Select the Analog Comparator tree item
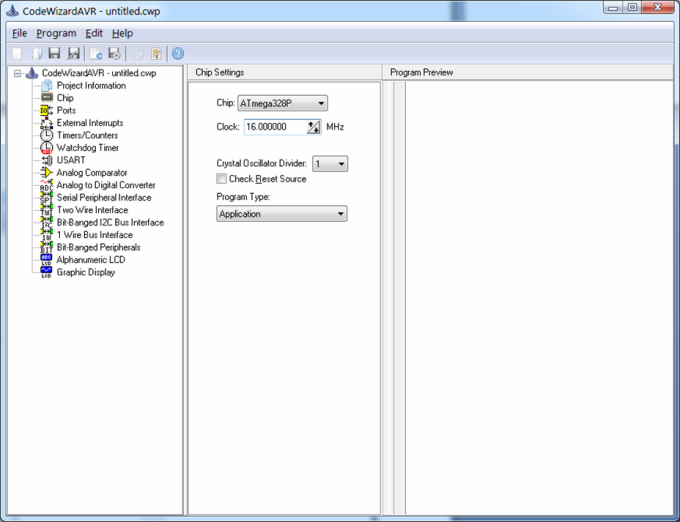This screenshot has width=680, height=522. [92, 173]
